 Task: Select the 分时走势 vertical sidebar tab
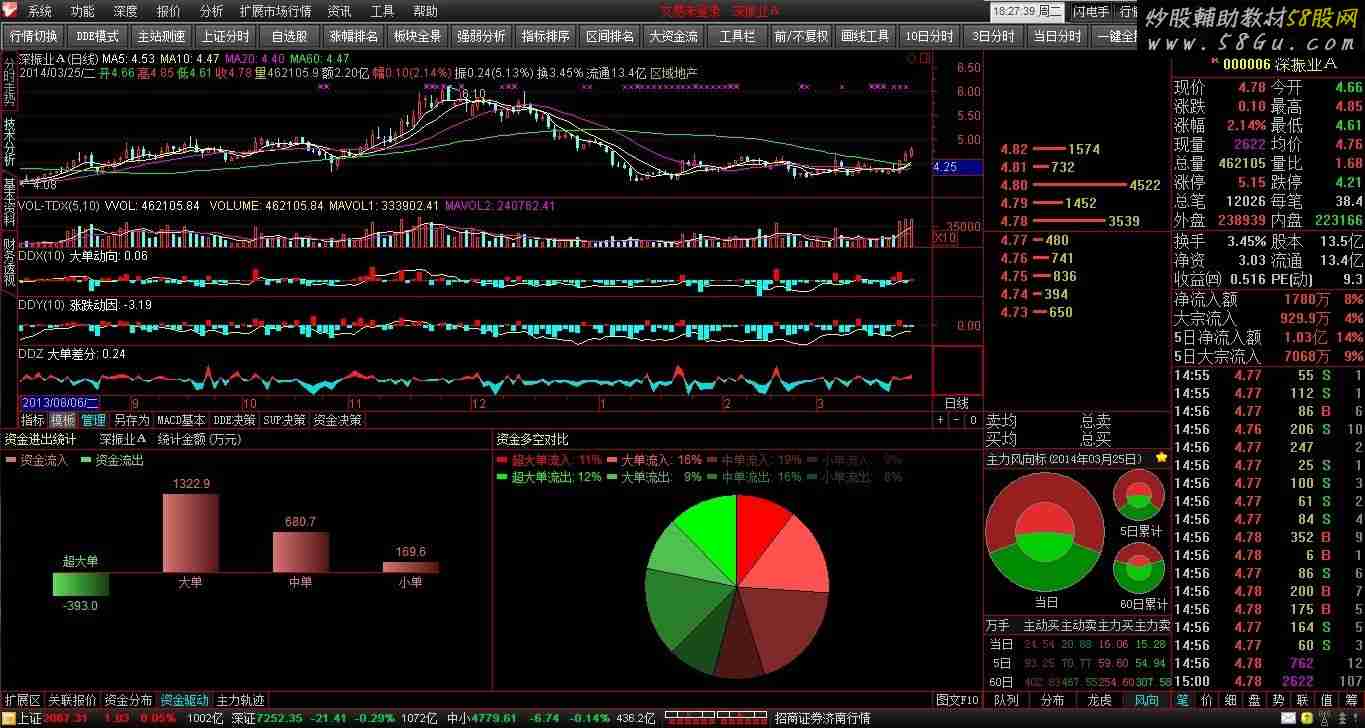tap(9, 80)
